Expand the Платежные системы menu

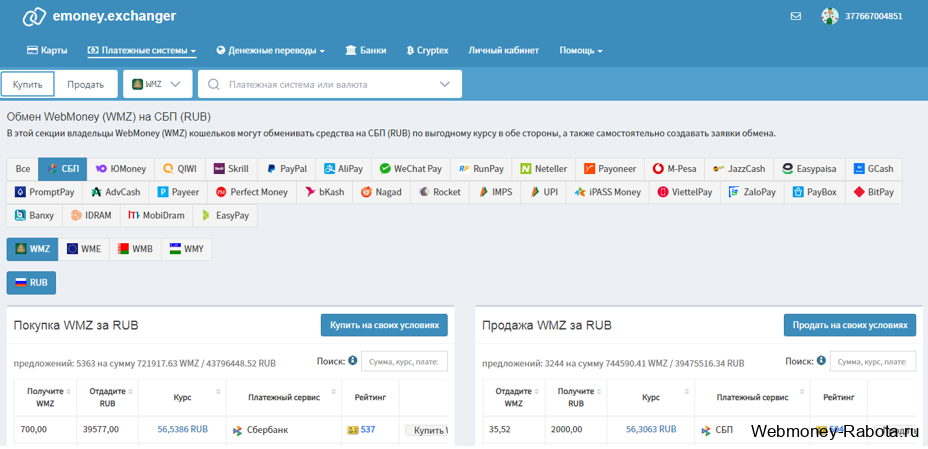tap(142, 50)
